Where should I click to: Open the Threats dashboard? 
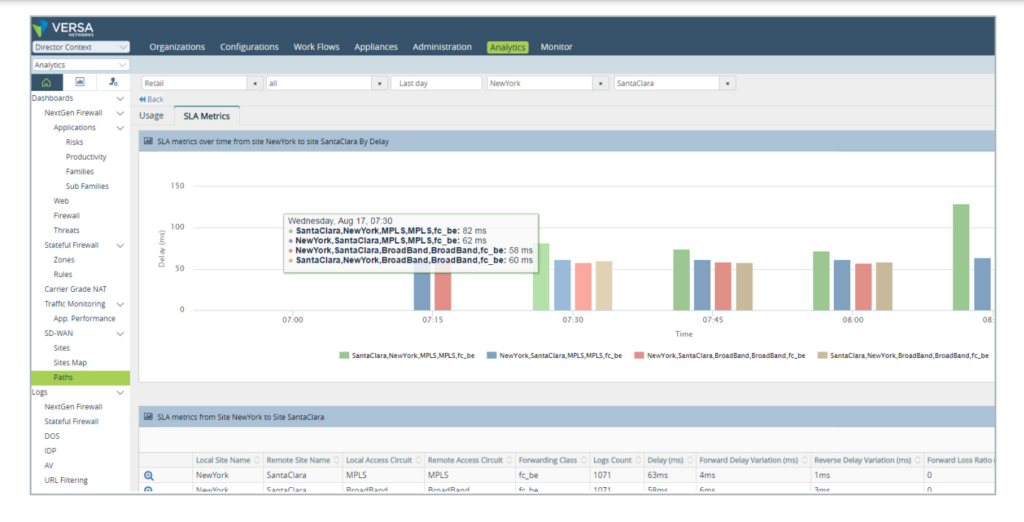67,231
